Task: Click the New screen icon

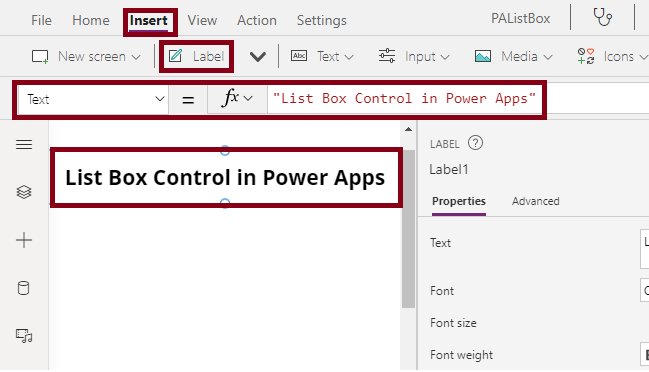Action: pos(40,57)
